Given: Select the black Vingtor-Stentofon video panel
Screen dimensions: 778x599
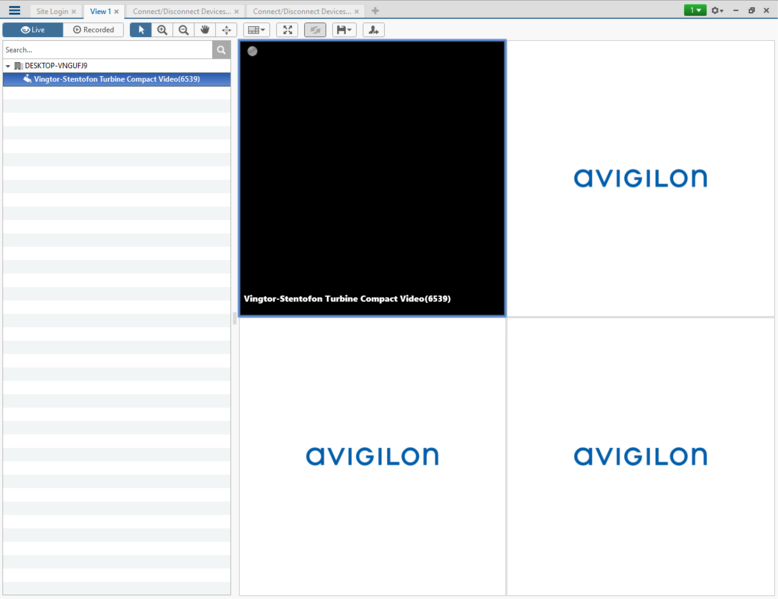Looking at the screenshot, I should point(372,178).
